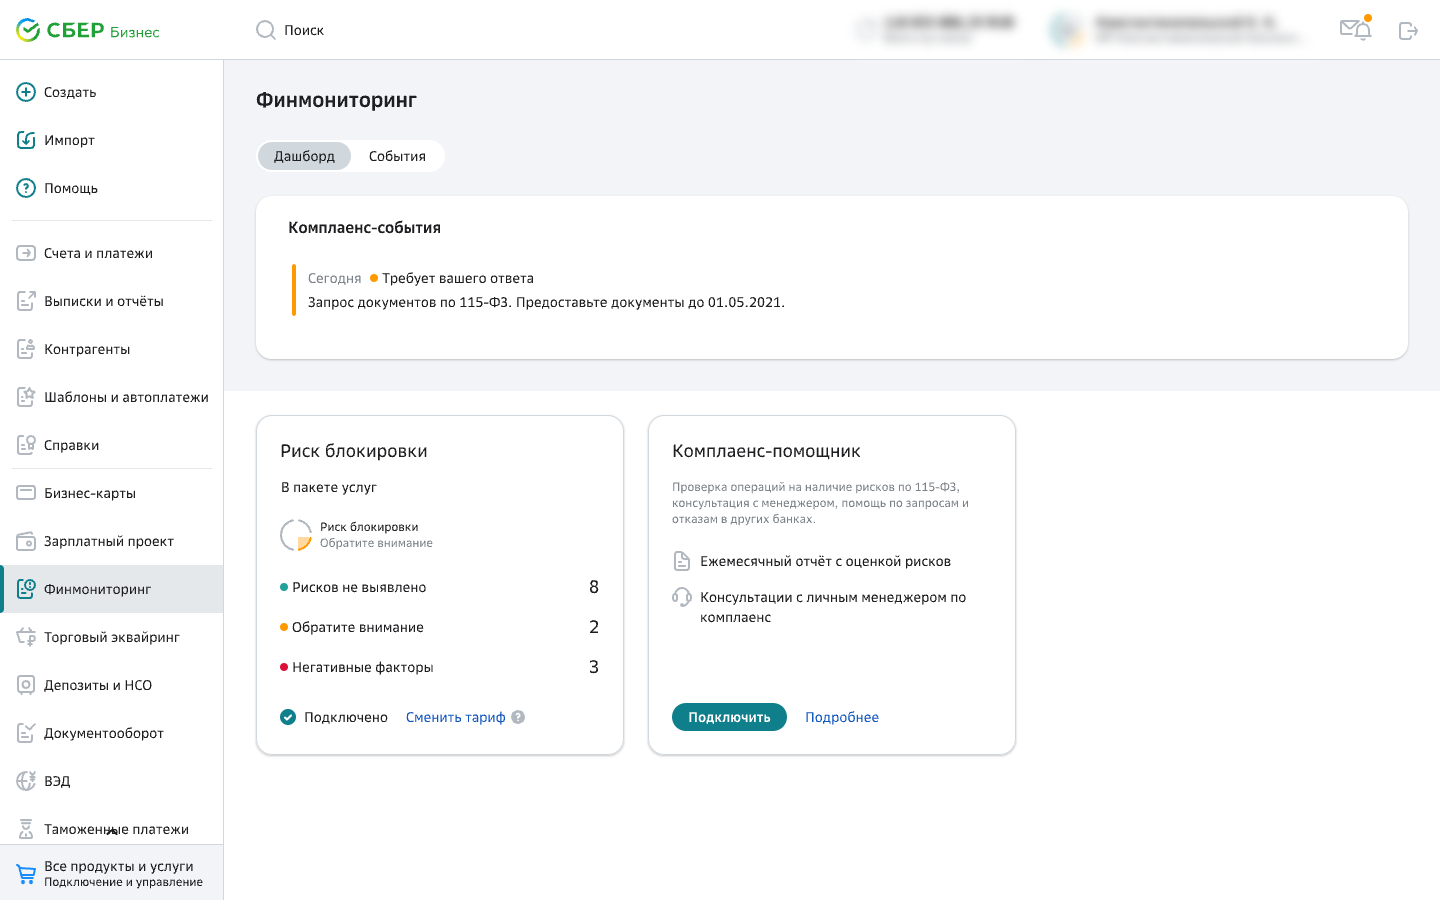Image resolution: width=1440 pixels, height=900 pixels.
Task: Open Счета и платежи menu item
Action: [x=98, y=253]
